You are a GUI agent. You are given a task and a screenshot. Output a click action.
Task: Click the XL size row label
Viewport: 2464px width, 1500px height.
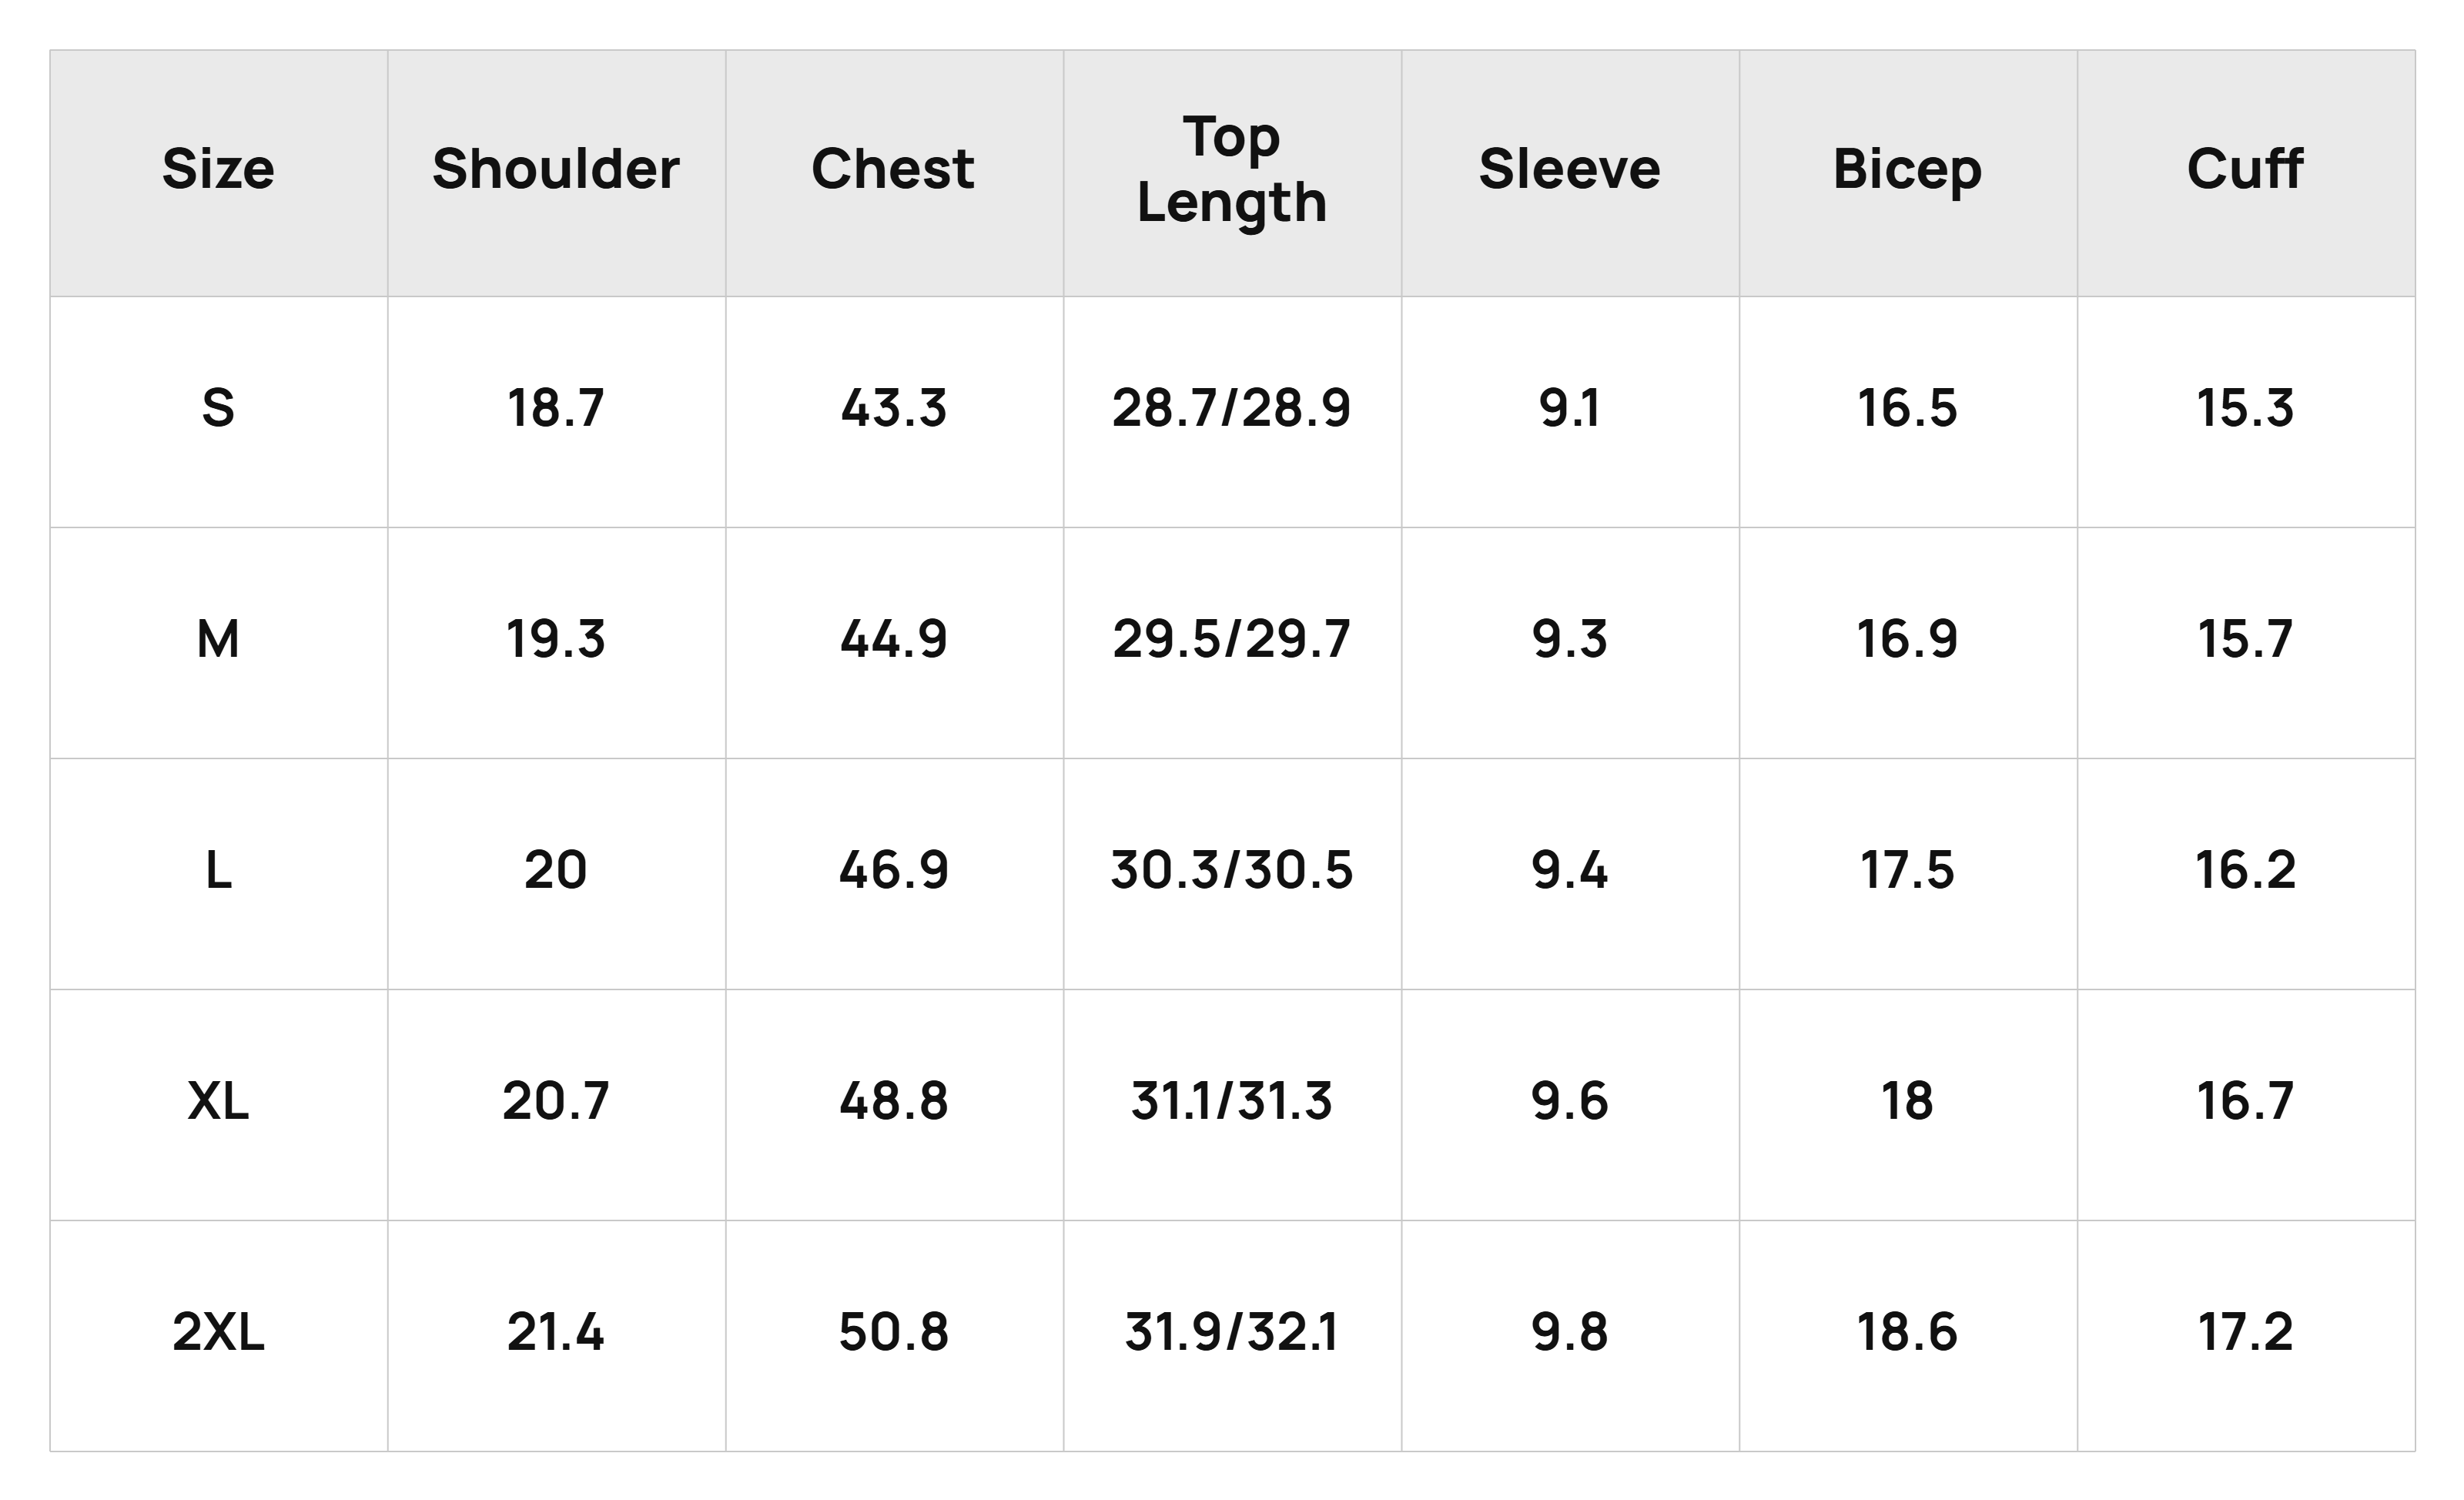coord(218,1101)
